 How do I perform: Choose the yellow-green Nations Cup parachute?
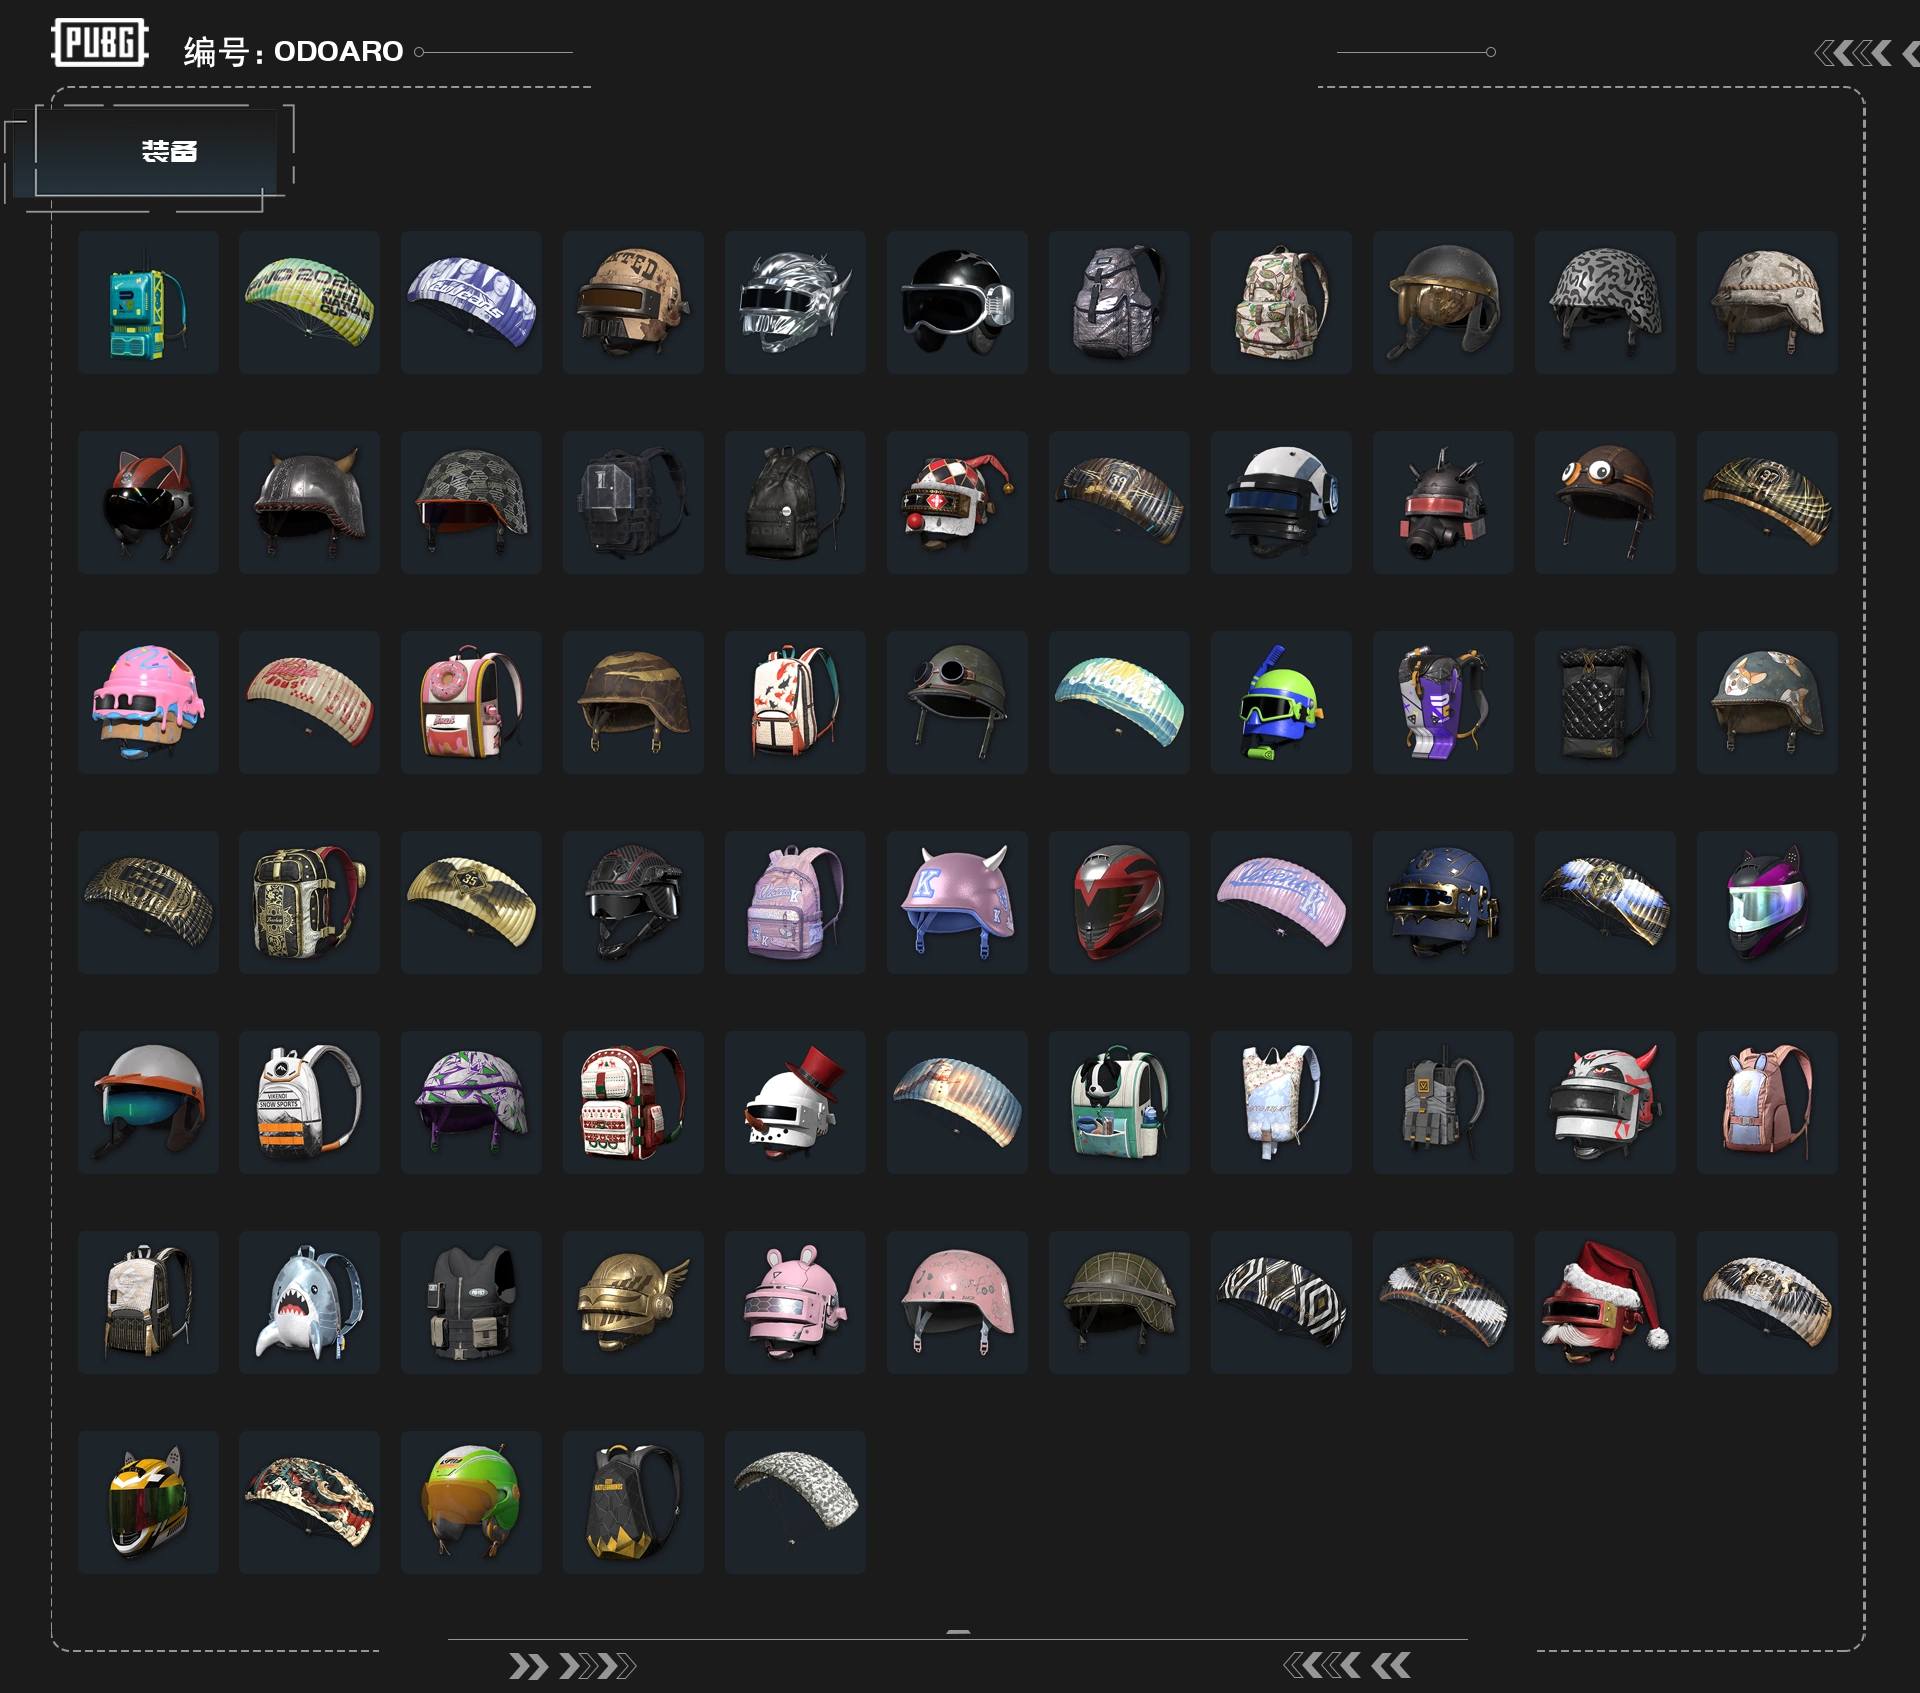[x=310, y=302]
